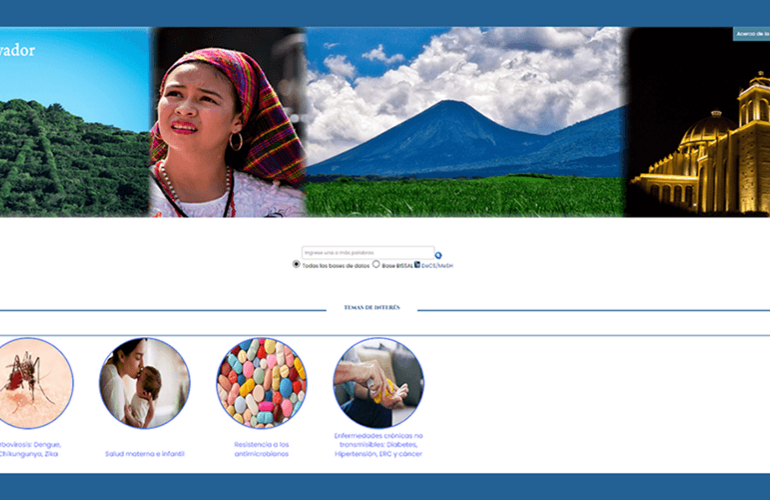This screenshot has width=770, height=500.
Task: Open the colorful pills circle image
Action: point(262,383)
